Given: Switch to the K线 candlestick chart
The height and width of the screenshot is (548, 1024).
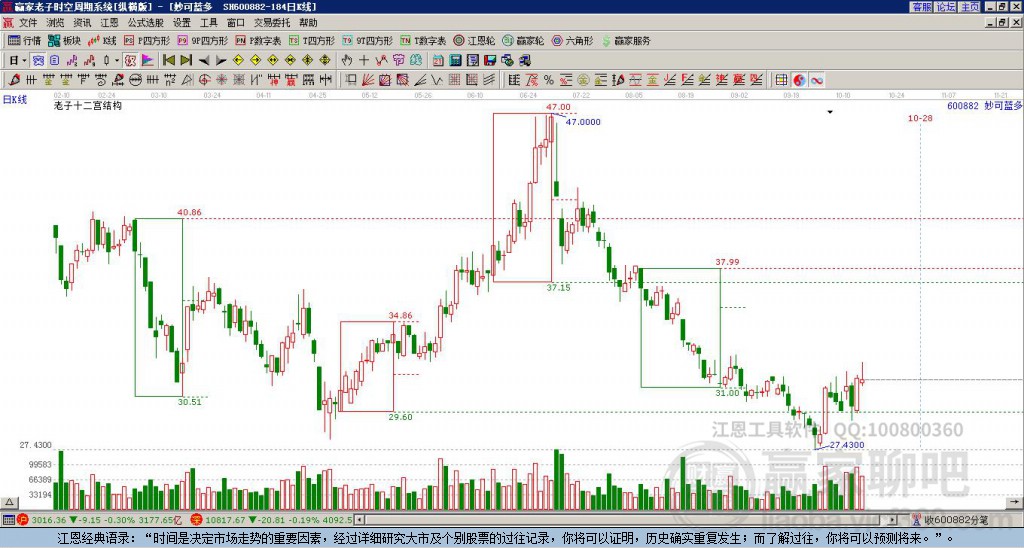Looking at the screenshot, I should coord(102,40).
